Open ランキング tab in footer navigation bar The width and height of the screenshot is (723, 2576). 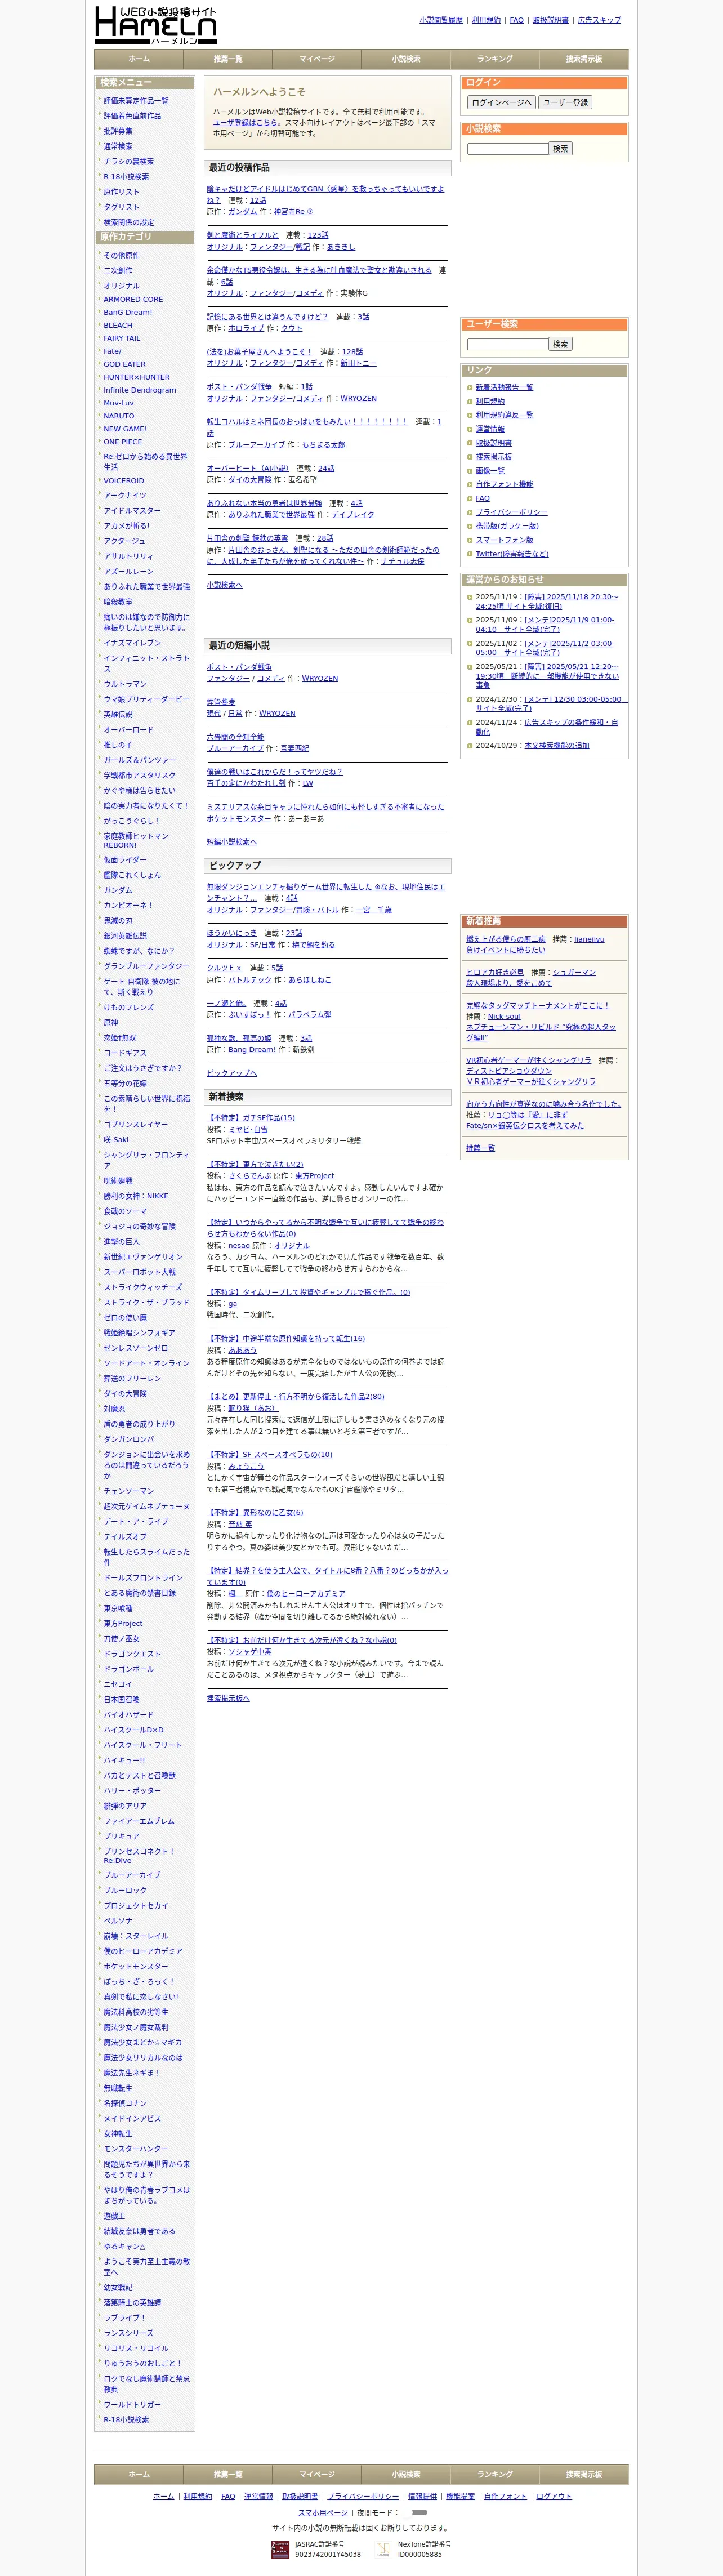pyautogui.click(x=495, y=2474)
